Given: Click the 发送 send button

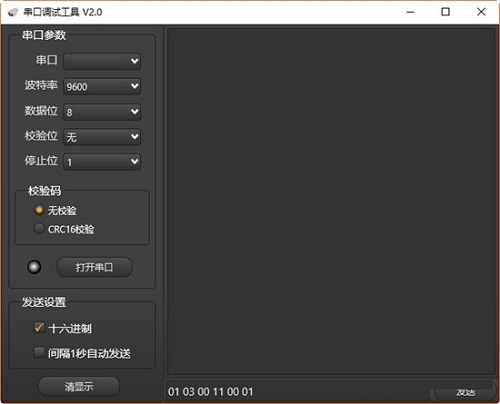Looking at the screenshot, I should point(465,393).
